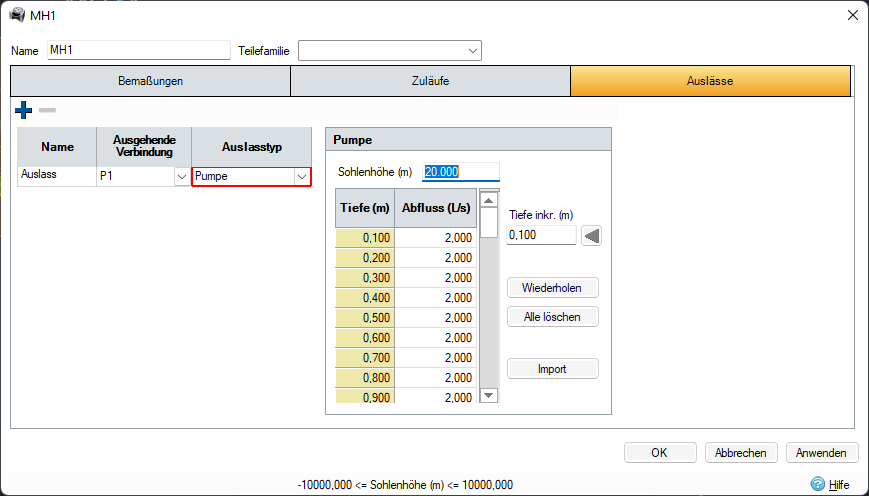The width and height of the screenshot is (869, 496).
Task: Switch to the Zuläufe tab
Action: [x=430, y=81]
